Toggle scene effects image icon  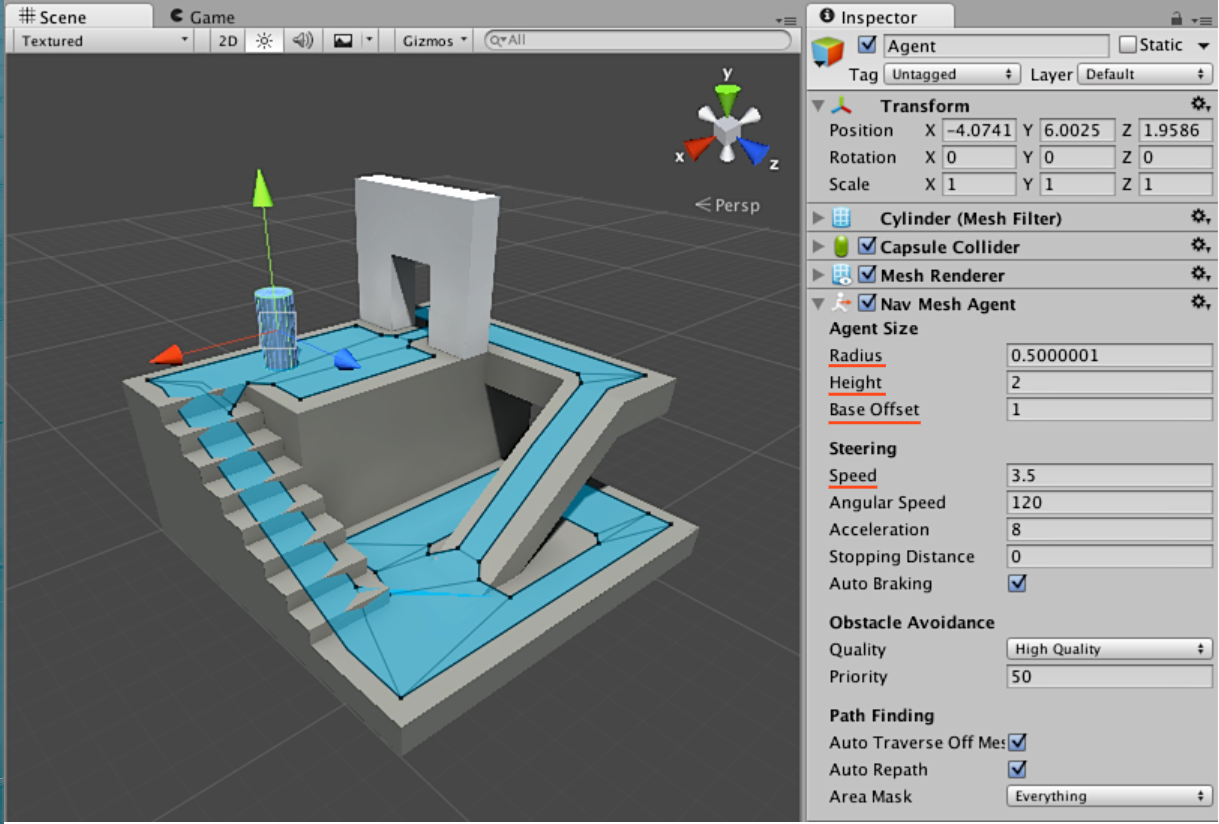click(x=343, y=41)
